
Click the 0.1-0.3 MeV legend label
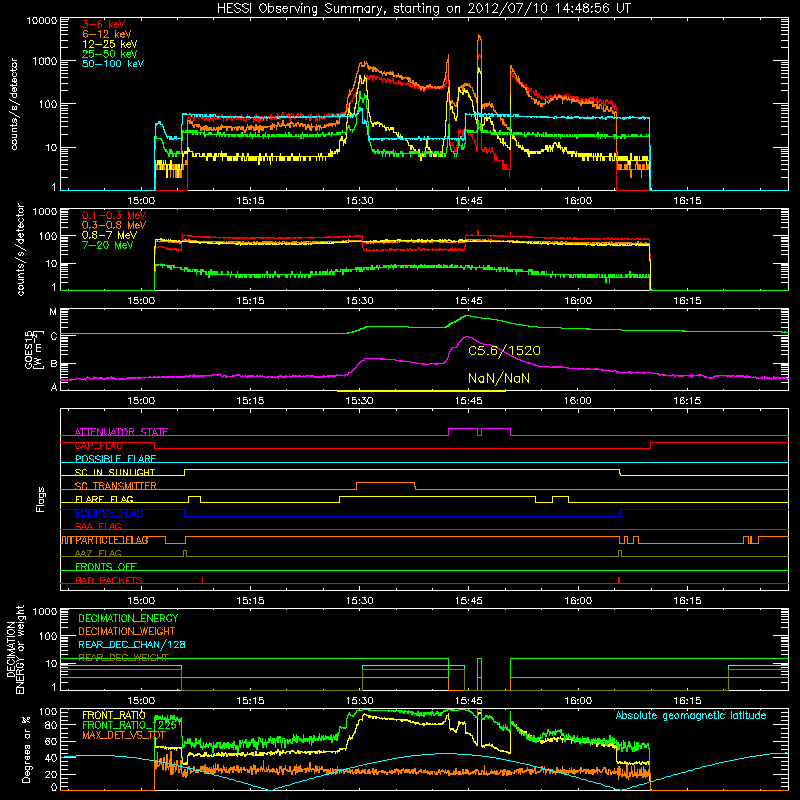click(x=114, y=215)
